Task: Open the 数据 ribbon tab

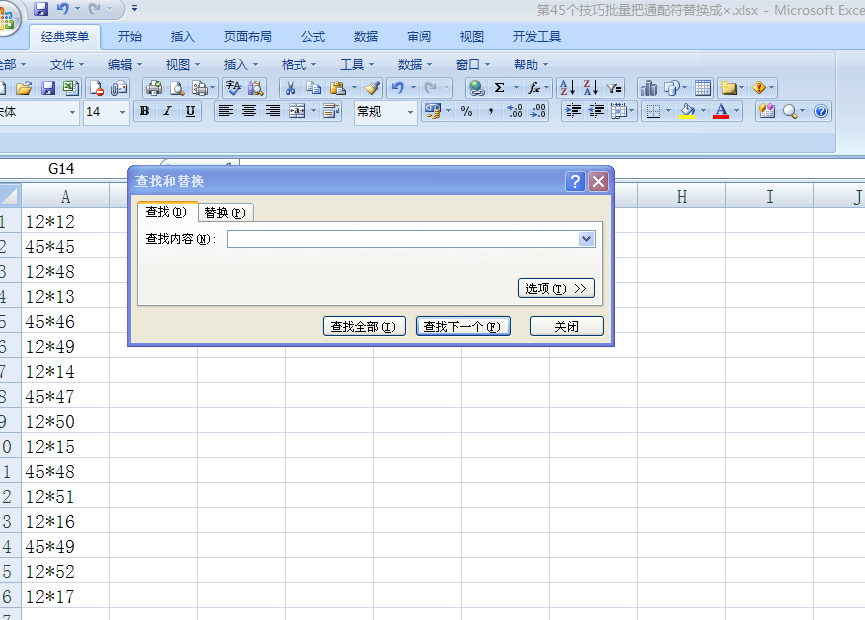Action: [x=366, y=36]
